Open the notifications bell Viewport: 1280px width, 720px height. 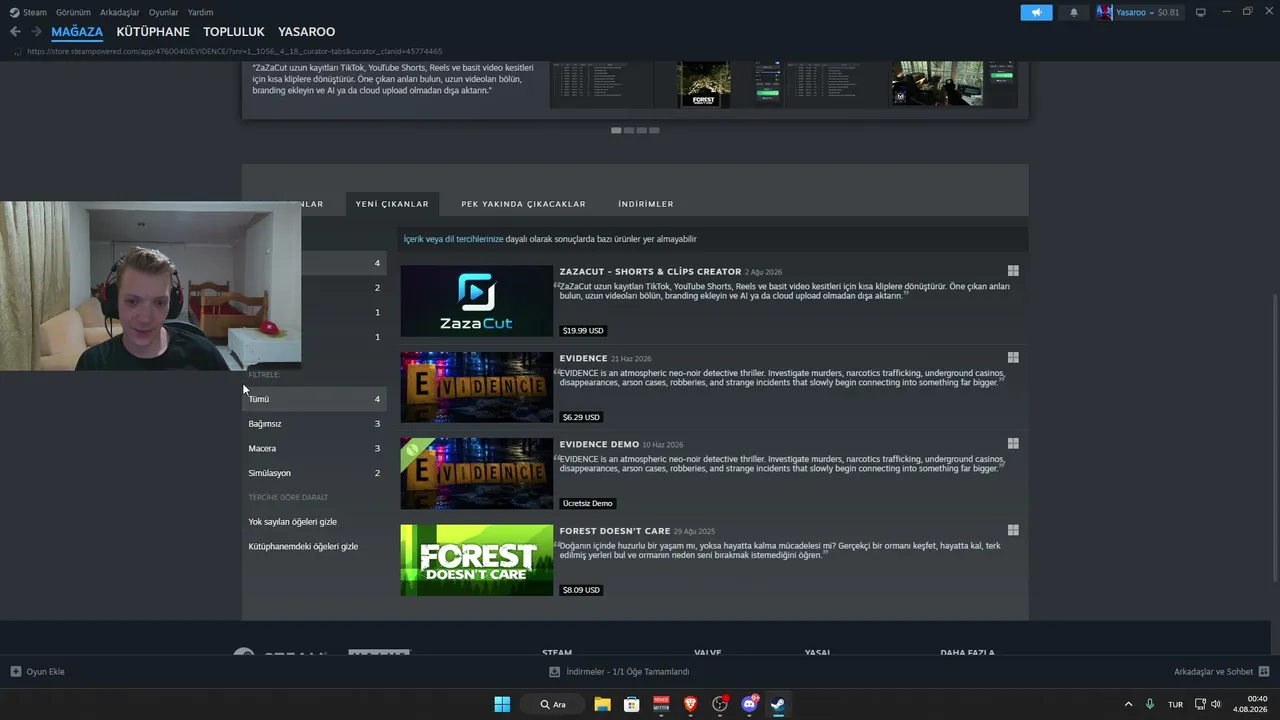point(1074,12)
